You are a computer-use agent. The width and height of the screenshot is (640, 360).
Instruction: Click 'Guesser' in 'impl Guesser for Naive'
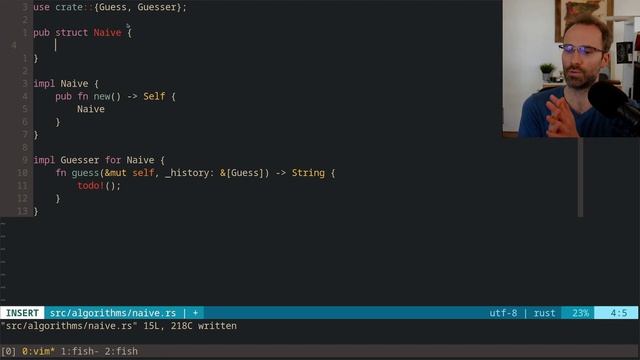click(80, 160)
